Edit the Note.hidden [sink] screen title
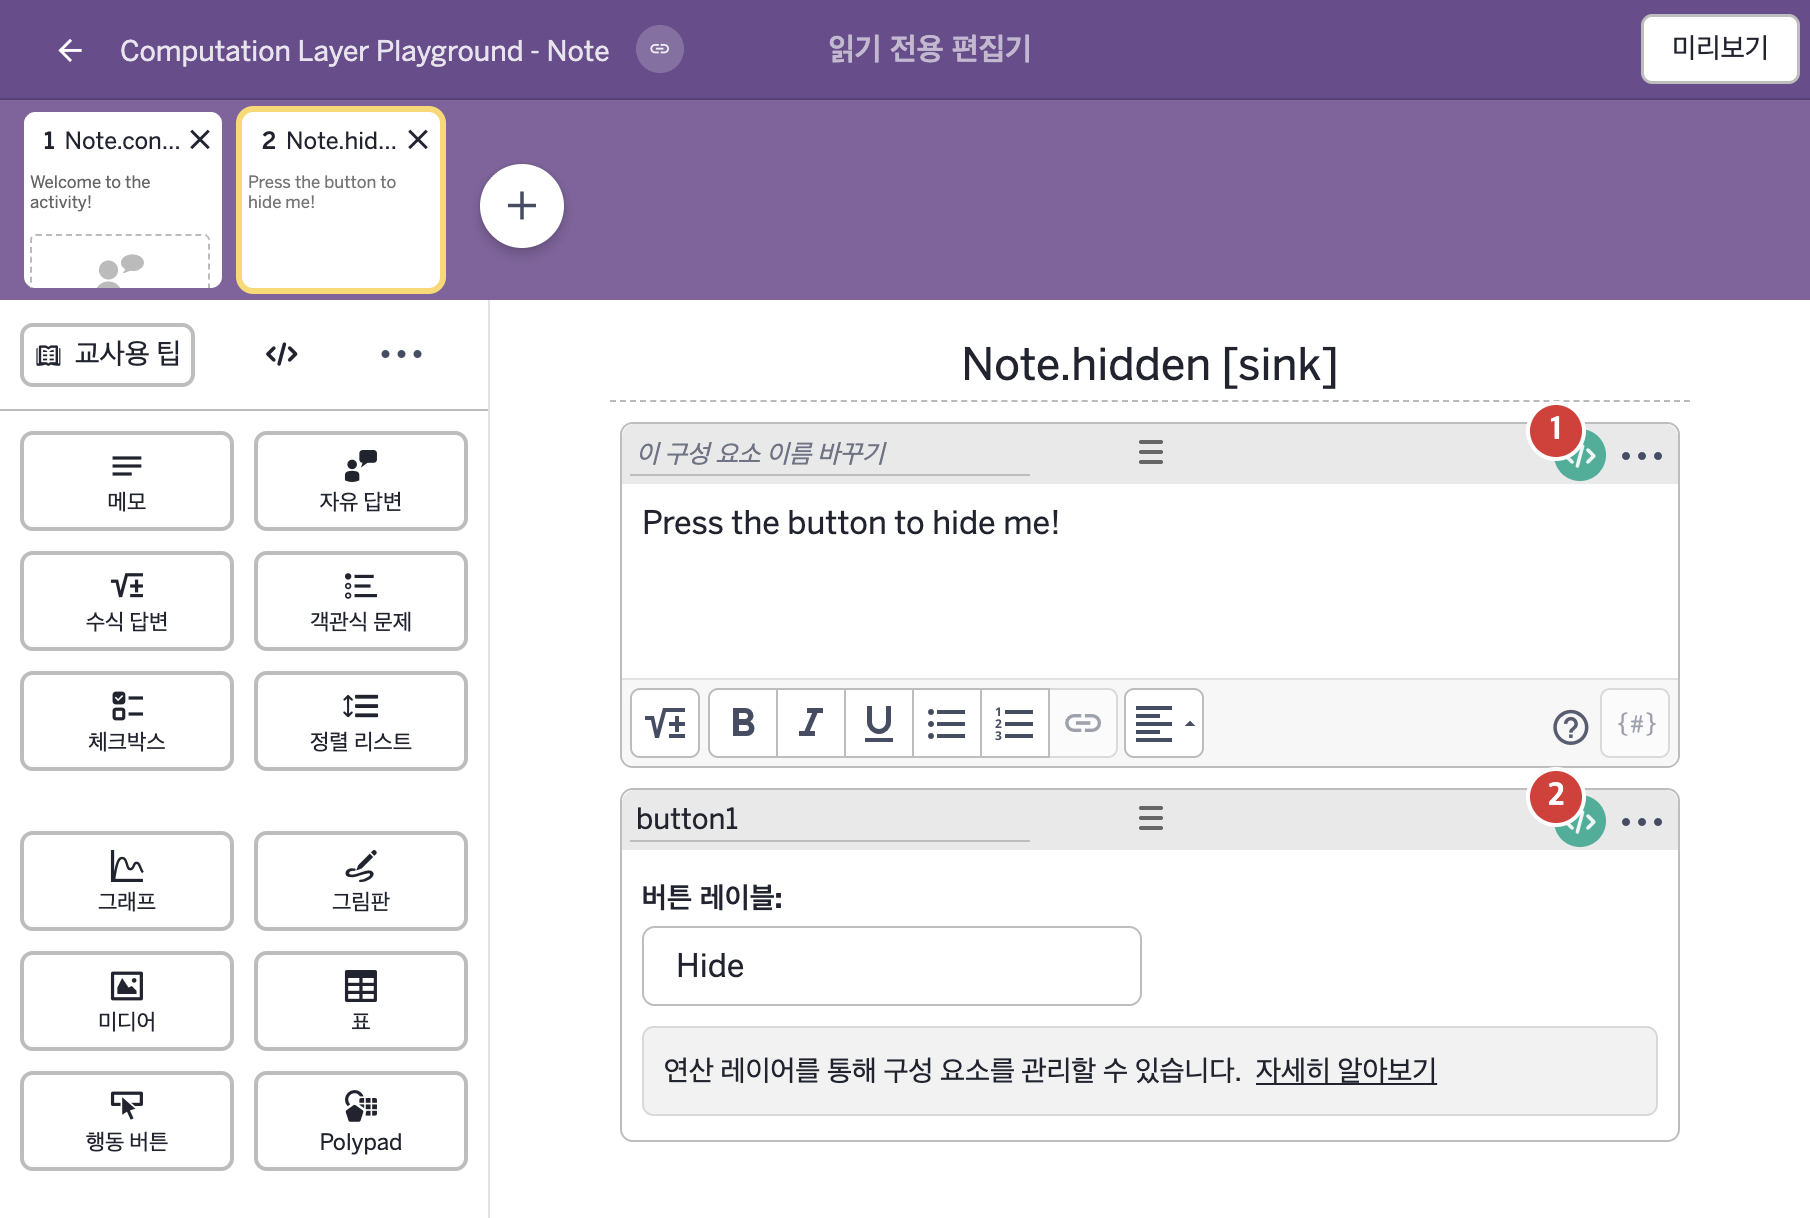1810x1218 pixels. [x=1150, y=364]
